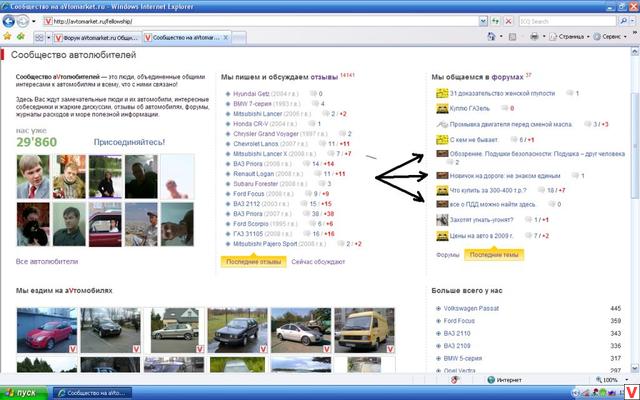Open the BMW 5-серия list entry
The height and width of the screenshot is (400, 640).
coord(463,358)
